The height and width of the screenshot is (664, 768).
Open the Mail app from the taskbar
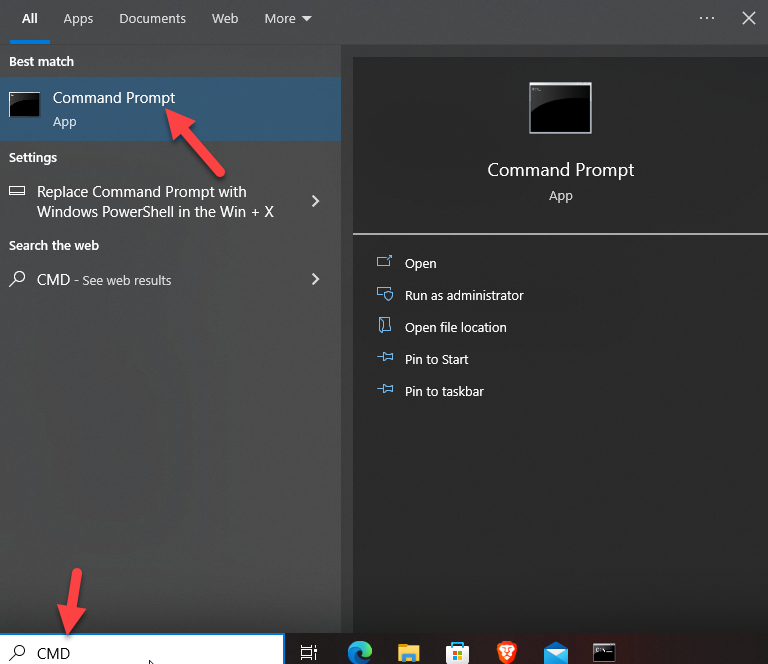click(555, 653)
